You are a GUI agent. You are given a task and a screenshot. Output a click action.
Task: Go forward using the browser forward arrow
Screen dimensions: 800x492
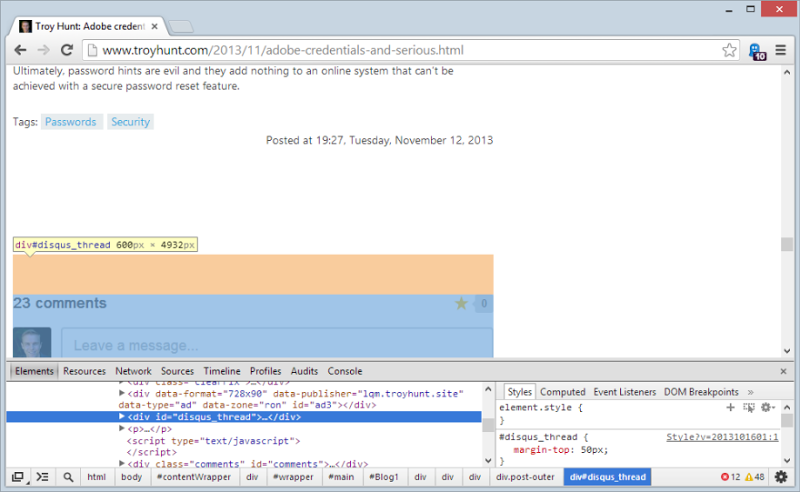[x=43, y=50]
